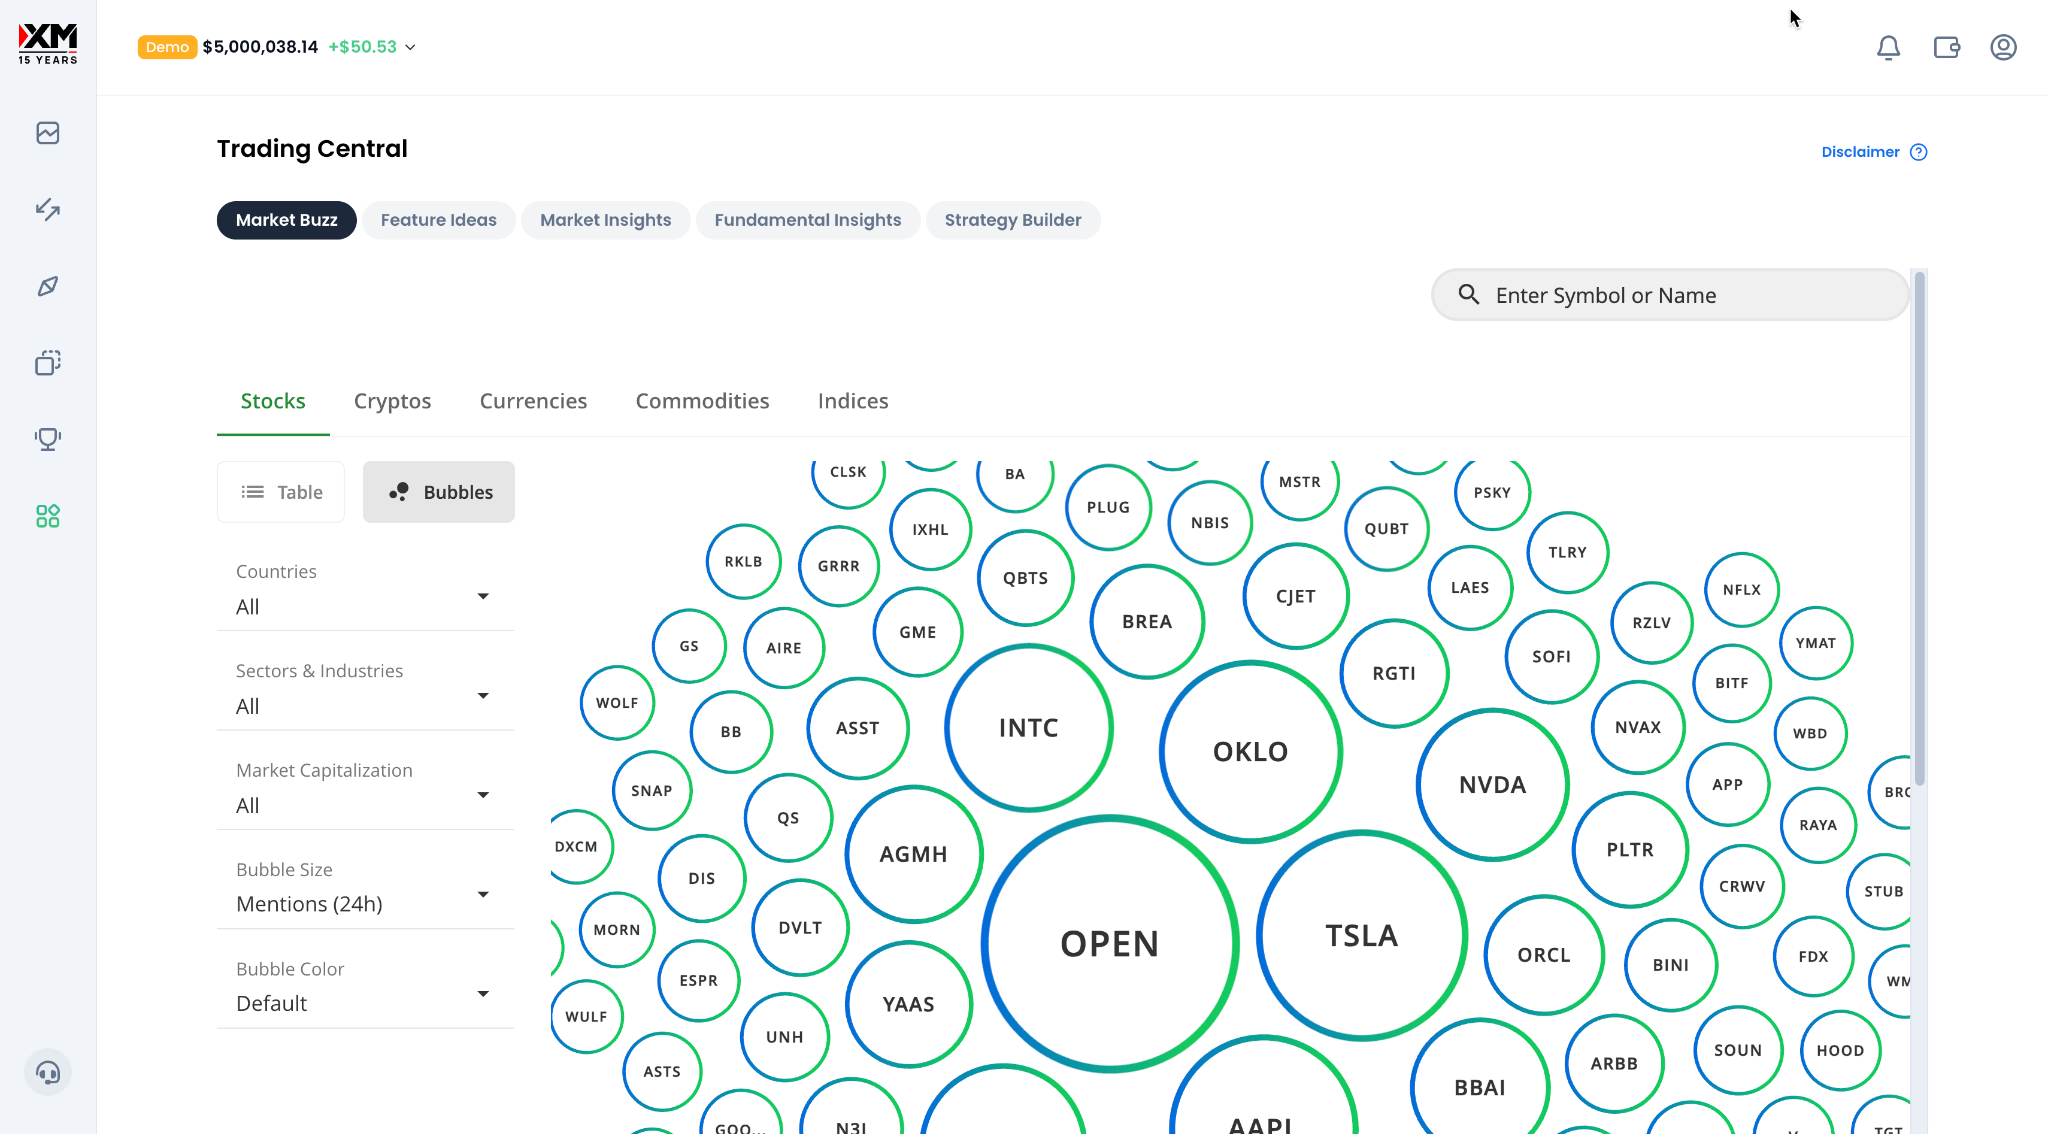Screen dimensions: 2048x1134
Task: Select the Fundamental Insights tab
Action: click(x=808, y=220)
